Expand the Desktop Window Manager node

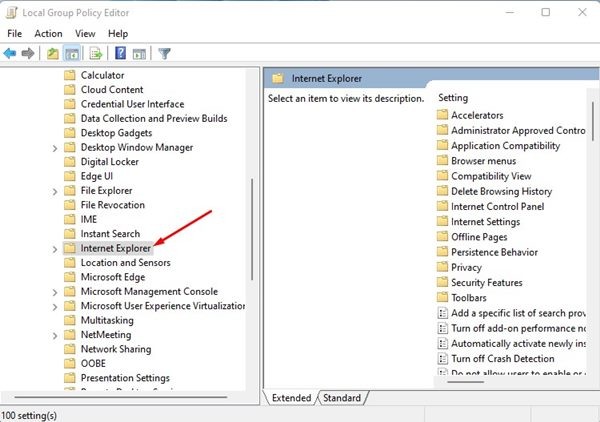[55, 148]
